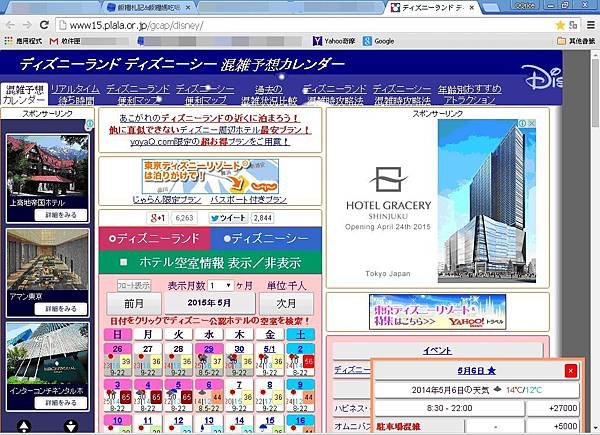Click the up arrow below sidebar ads
Image resolution: width=600 pixels, height=435 pixels.
24,427
